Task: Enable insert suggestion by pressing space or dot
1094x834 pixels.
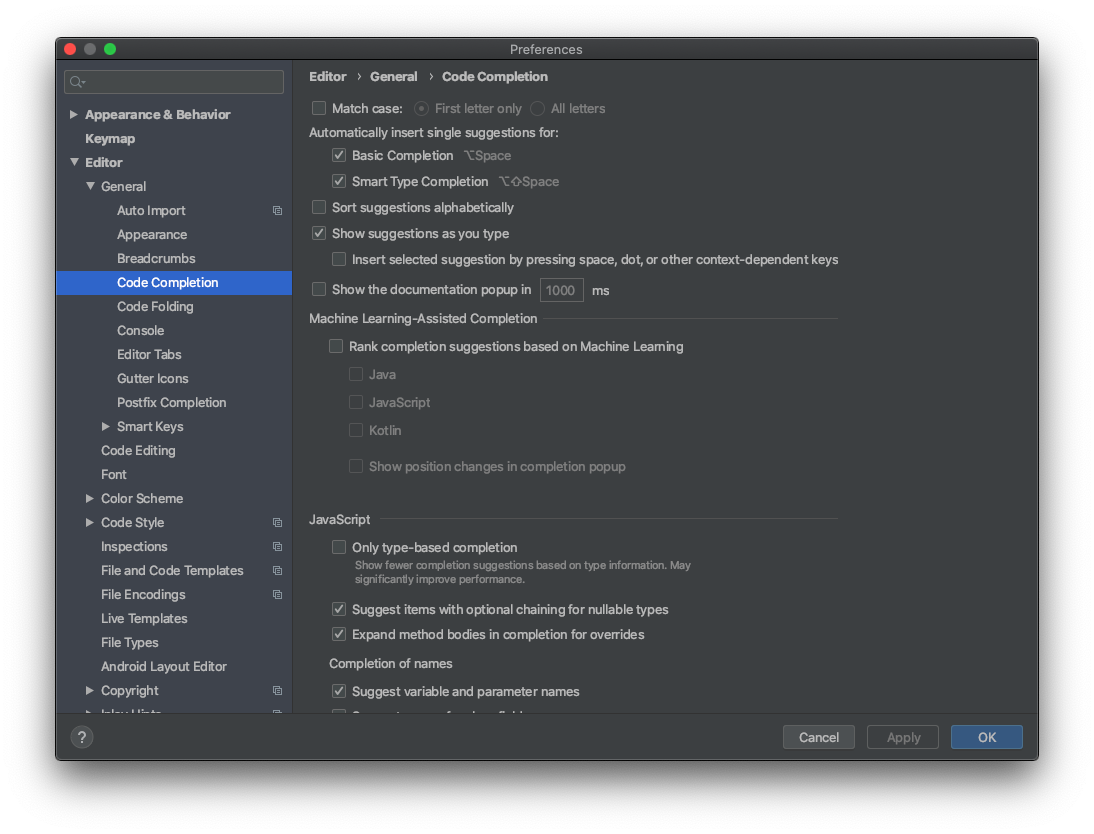Action: pyautogui.click(x=339, y=260)
